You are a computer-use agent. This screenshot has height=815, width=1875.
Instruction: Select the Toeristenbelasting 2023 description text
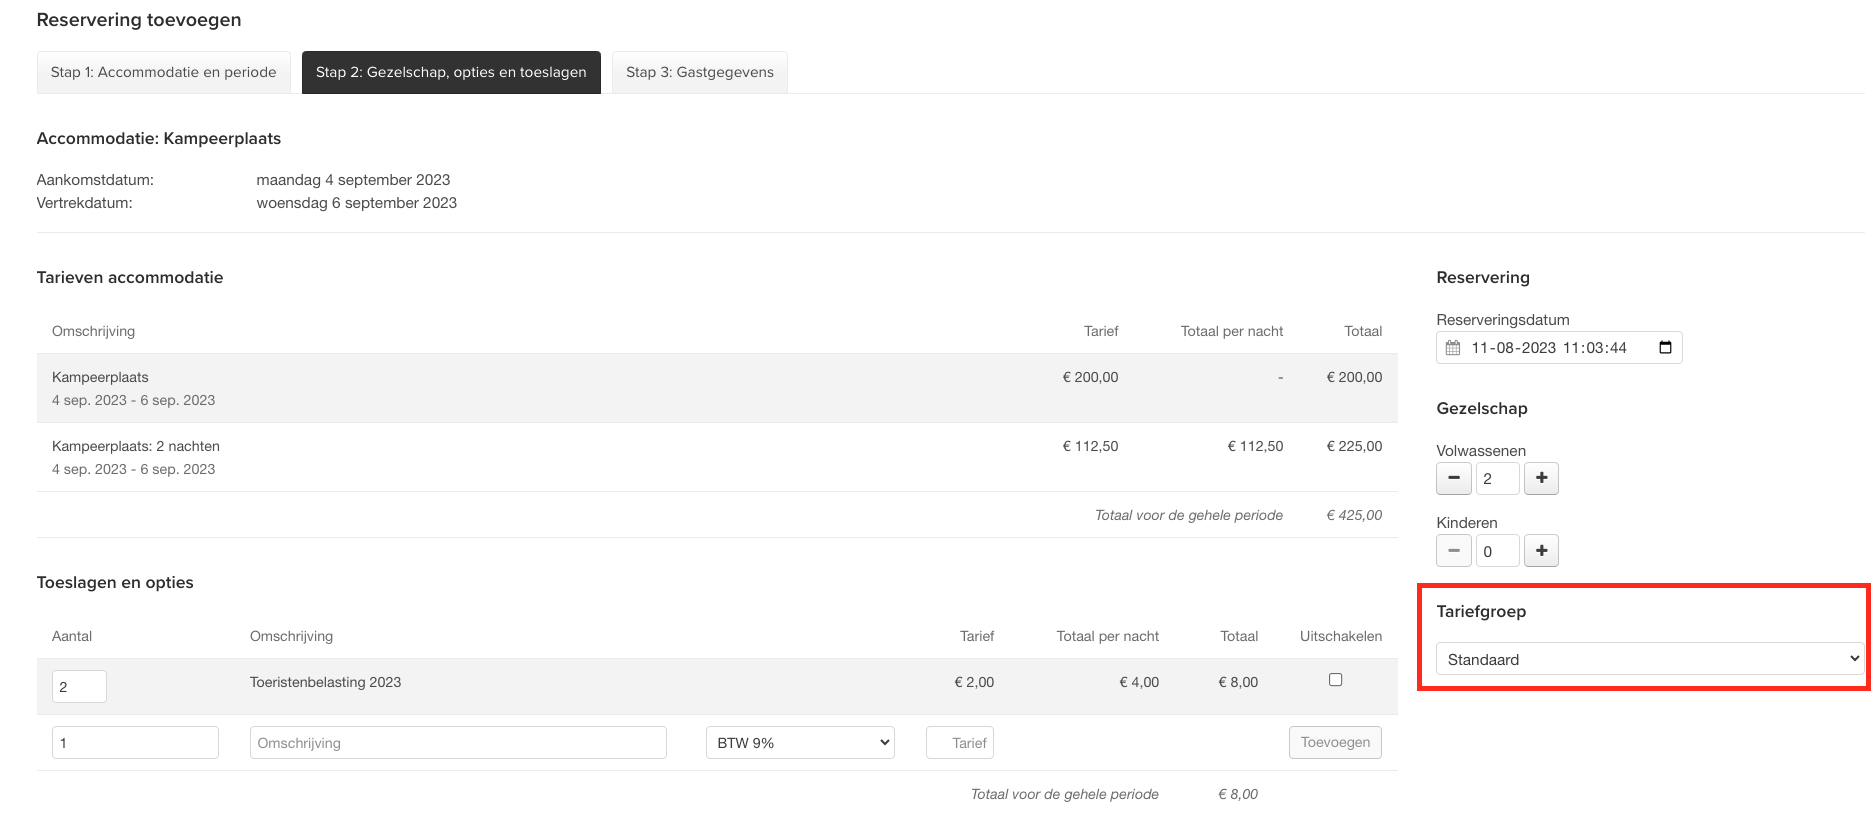(325, 682)
